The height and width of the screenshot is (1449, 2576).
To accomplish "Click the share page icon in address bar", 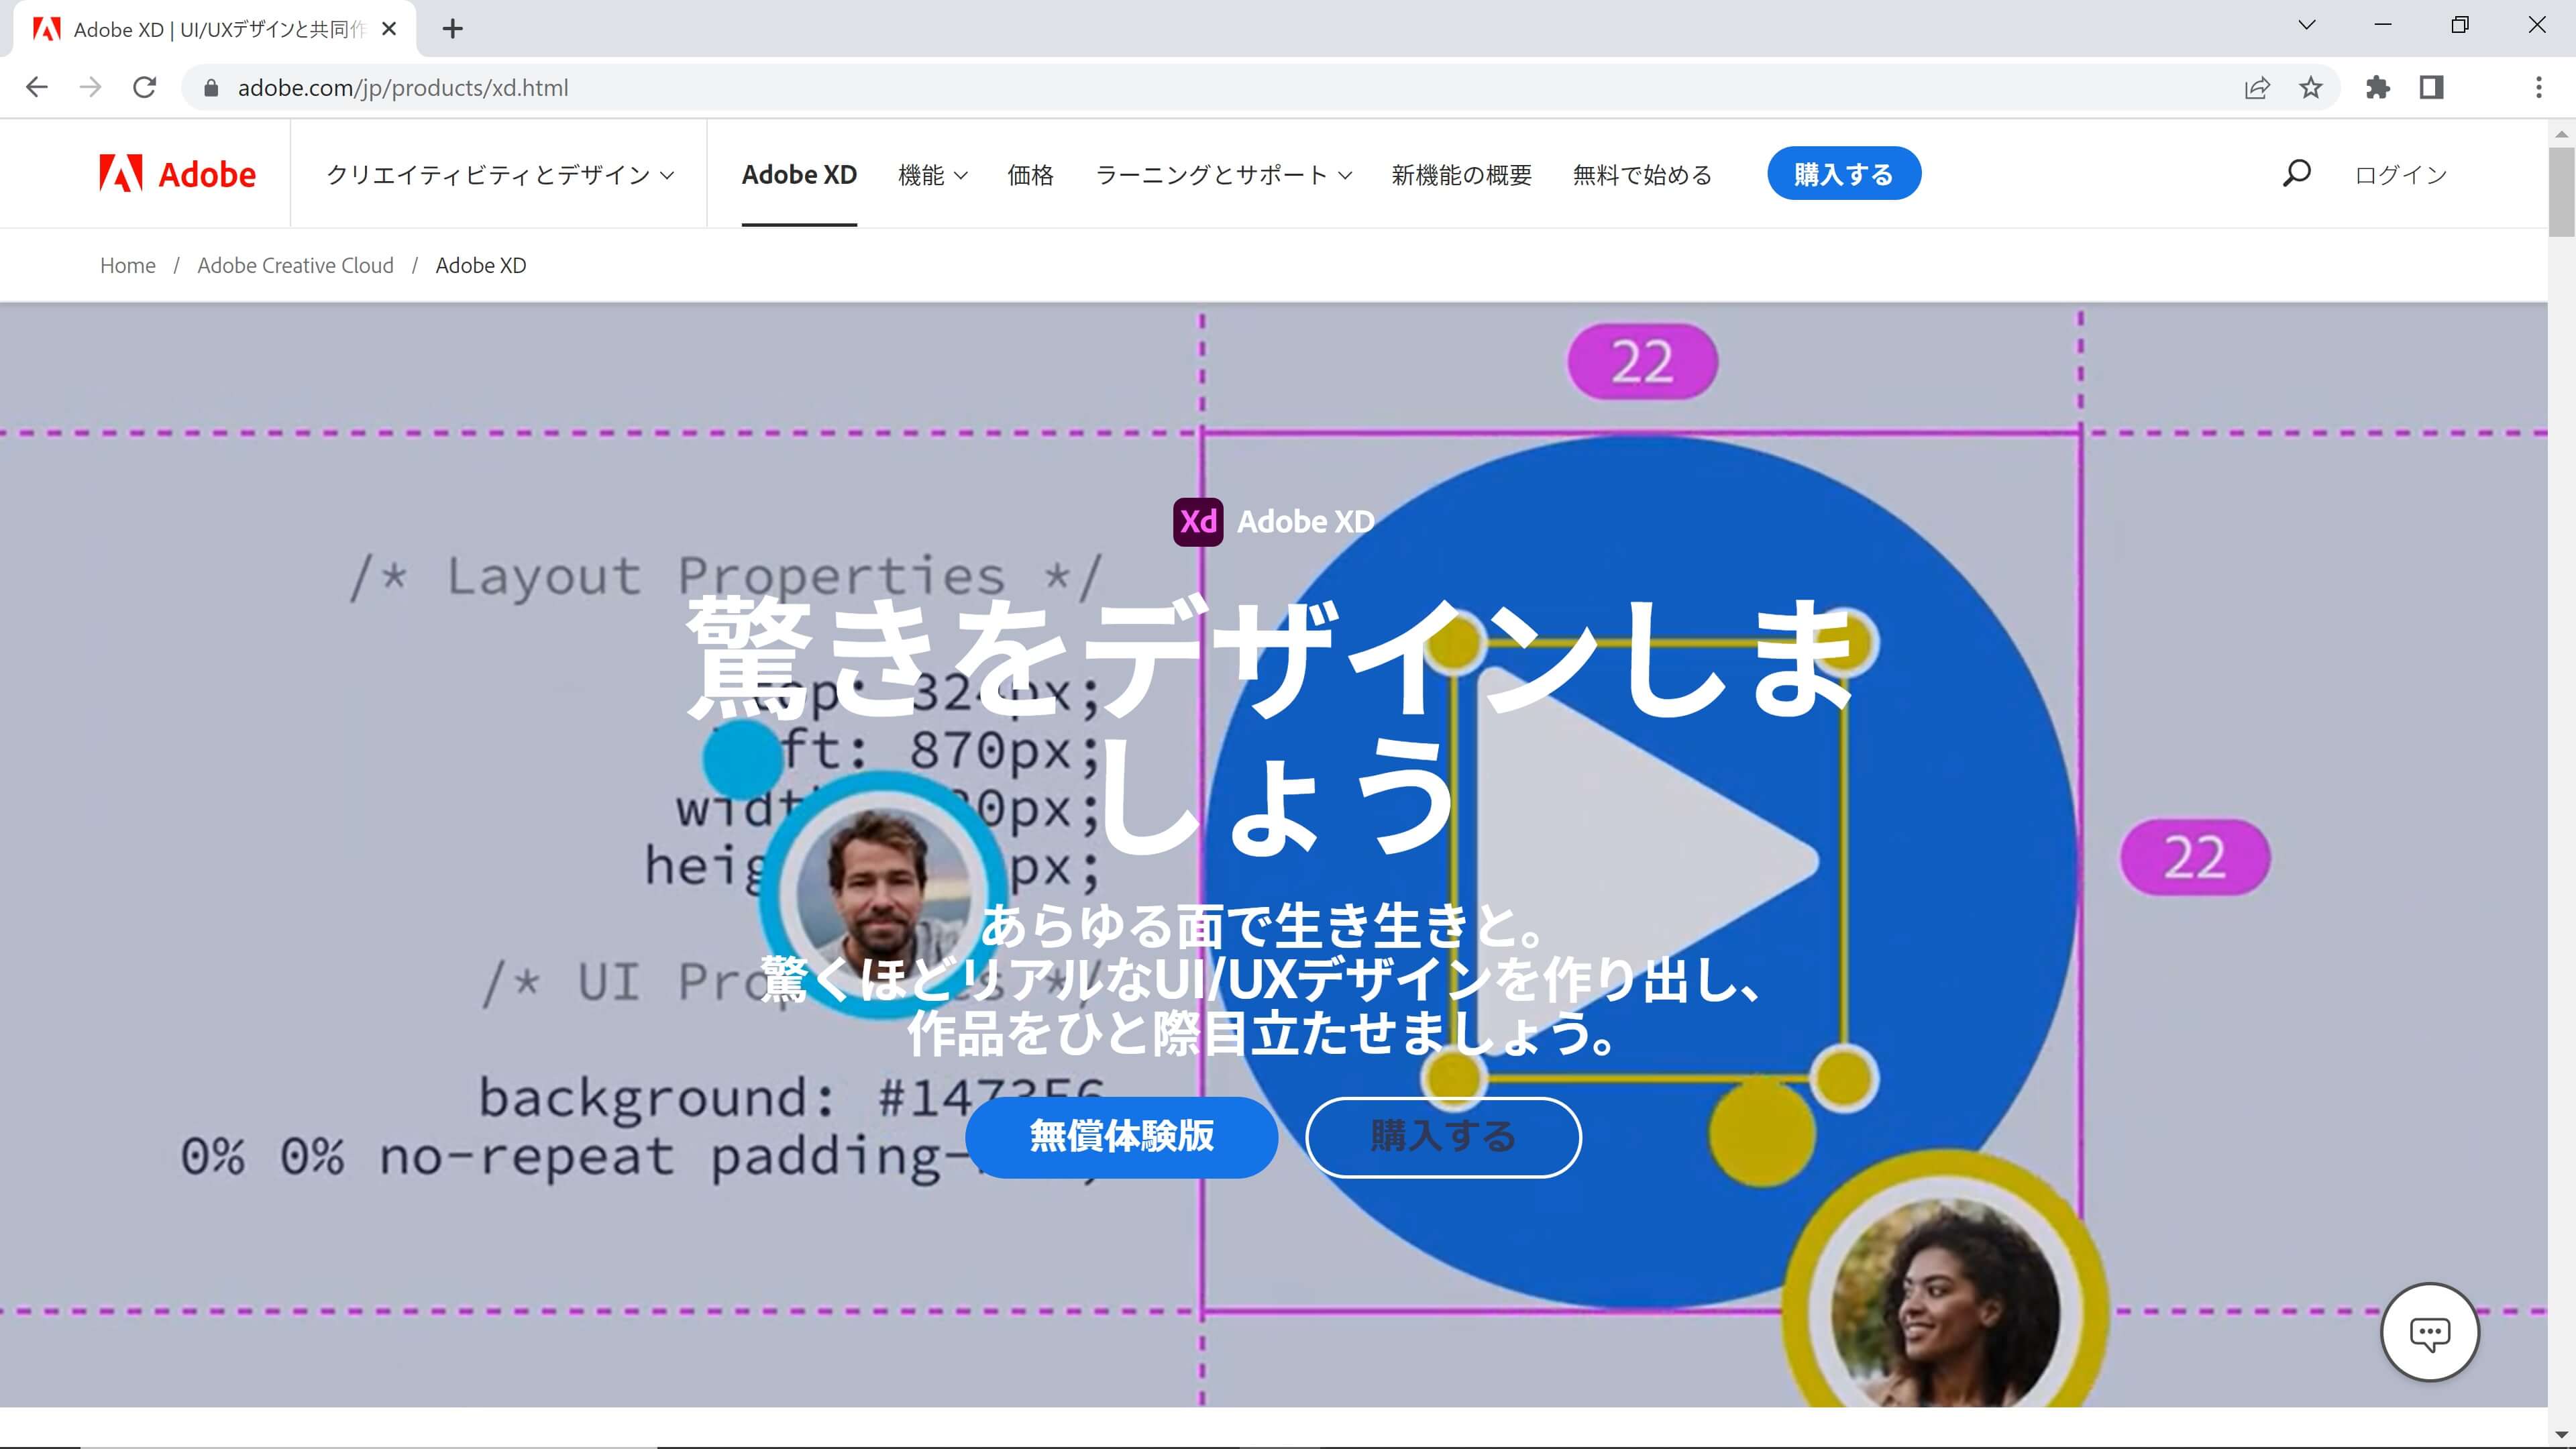I will coord(2257,87).
